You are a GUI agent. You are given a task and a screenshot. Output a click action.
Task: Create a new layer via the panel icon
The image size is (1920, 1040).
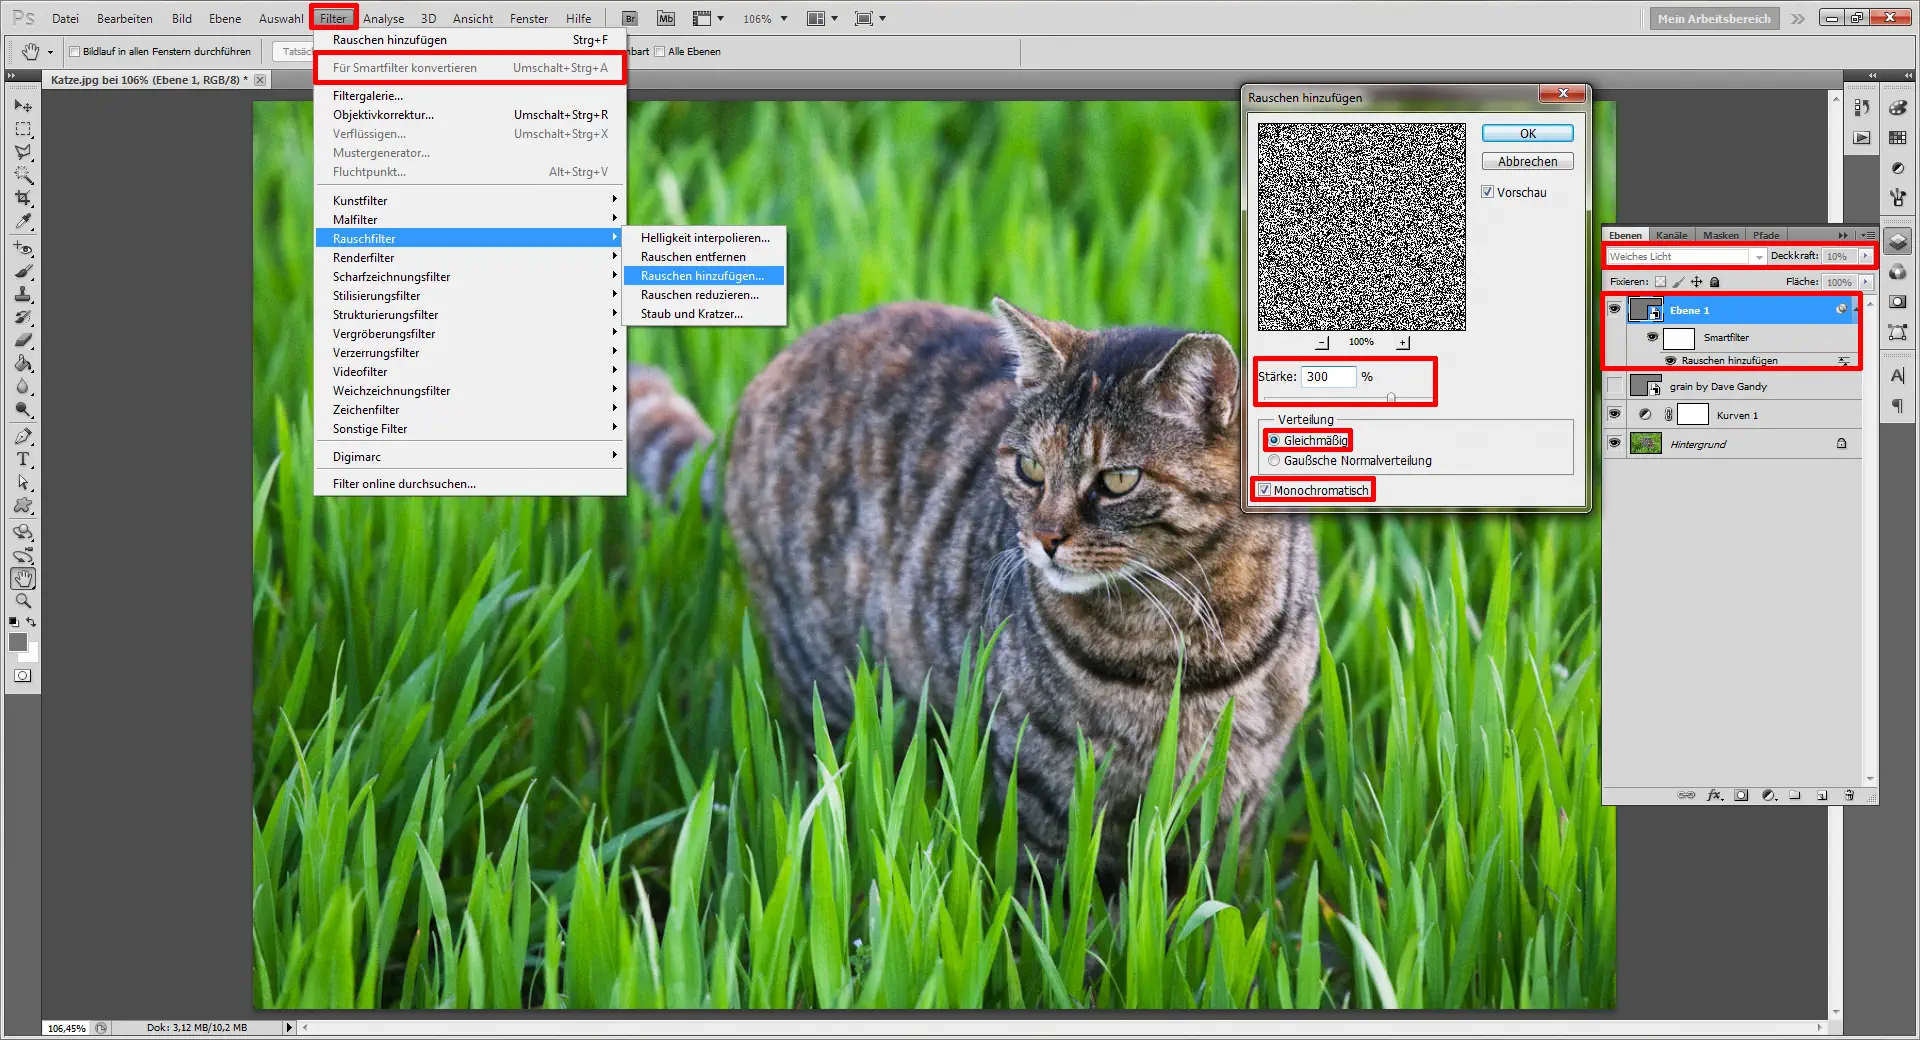(1824, 796)
